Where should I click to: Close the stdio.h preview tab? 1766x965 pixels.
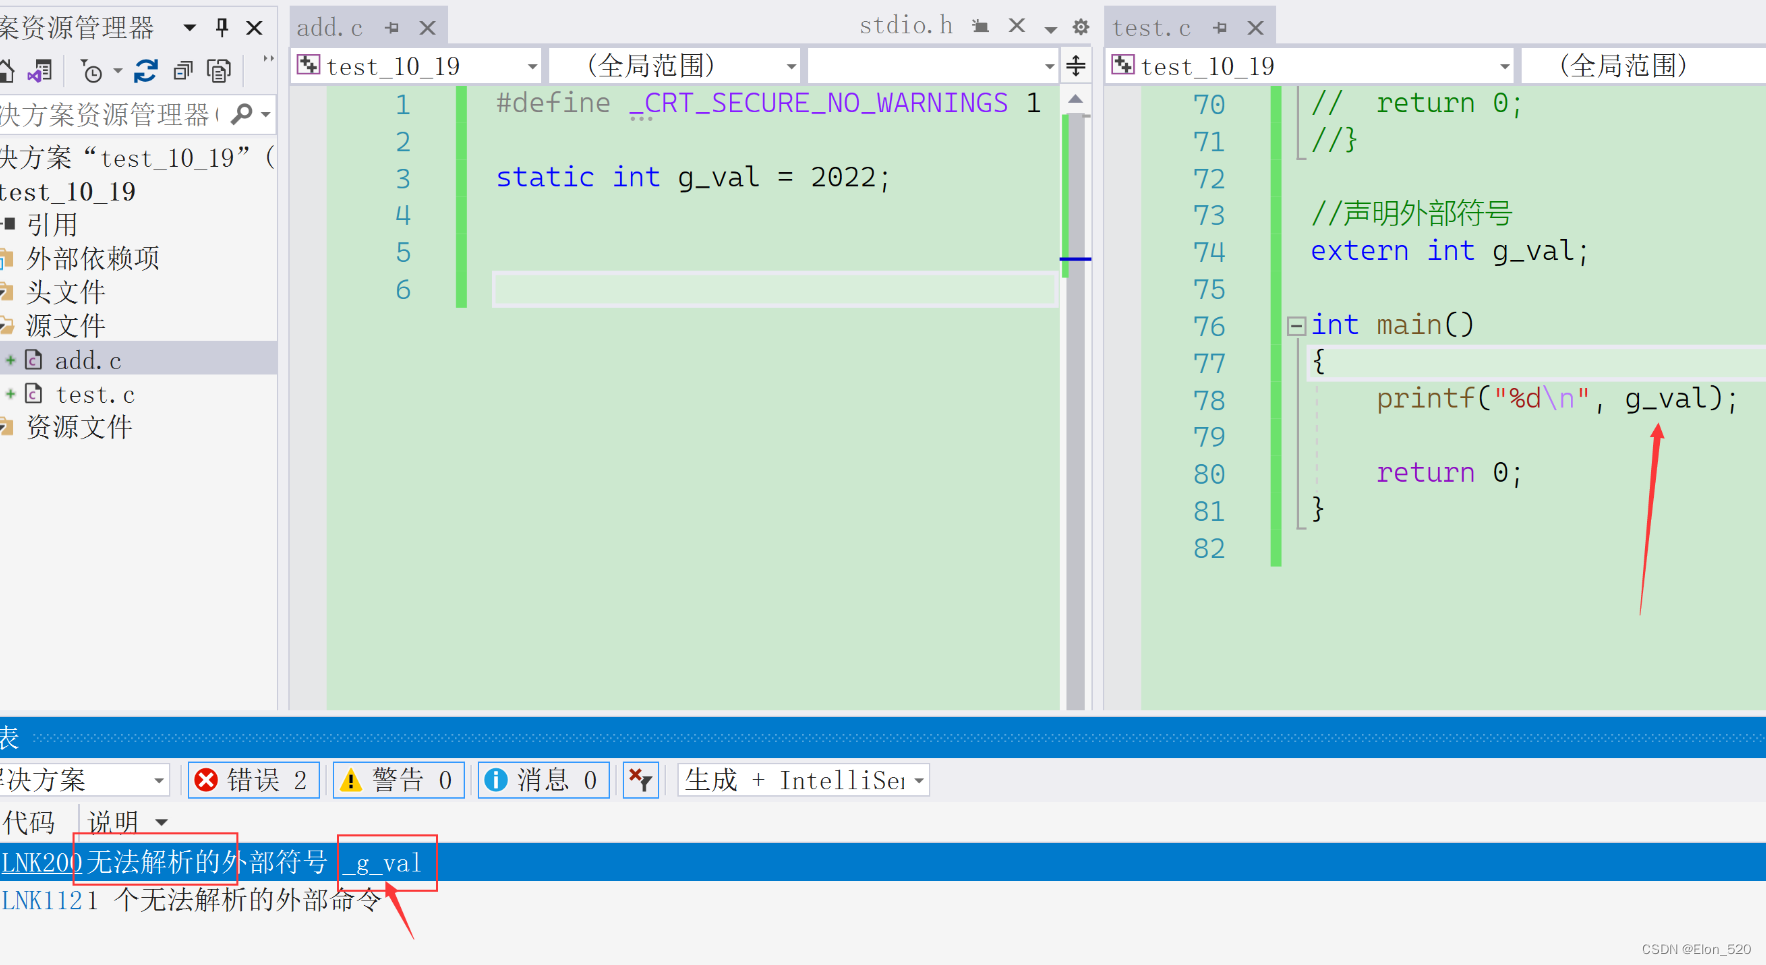tap(1017, 25)
